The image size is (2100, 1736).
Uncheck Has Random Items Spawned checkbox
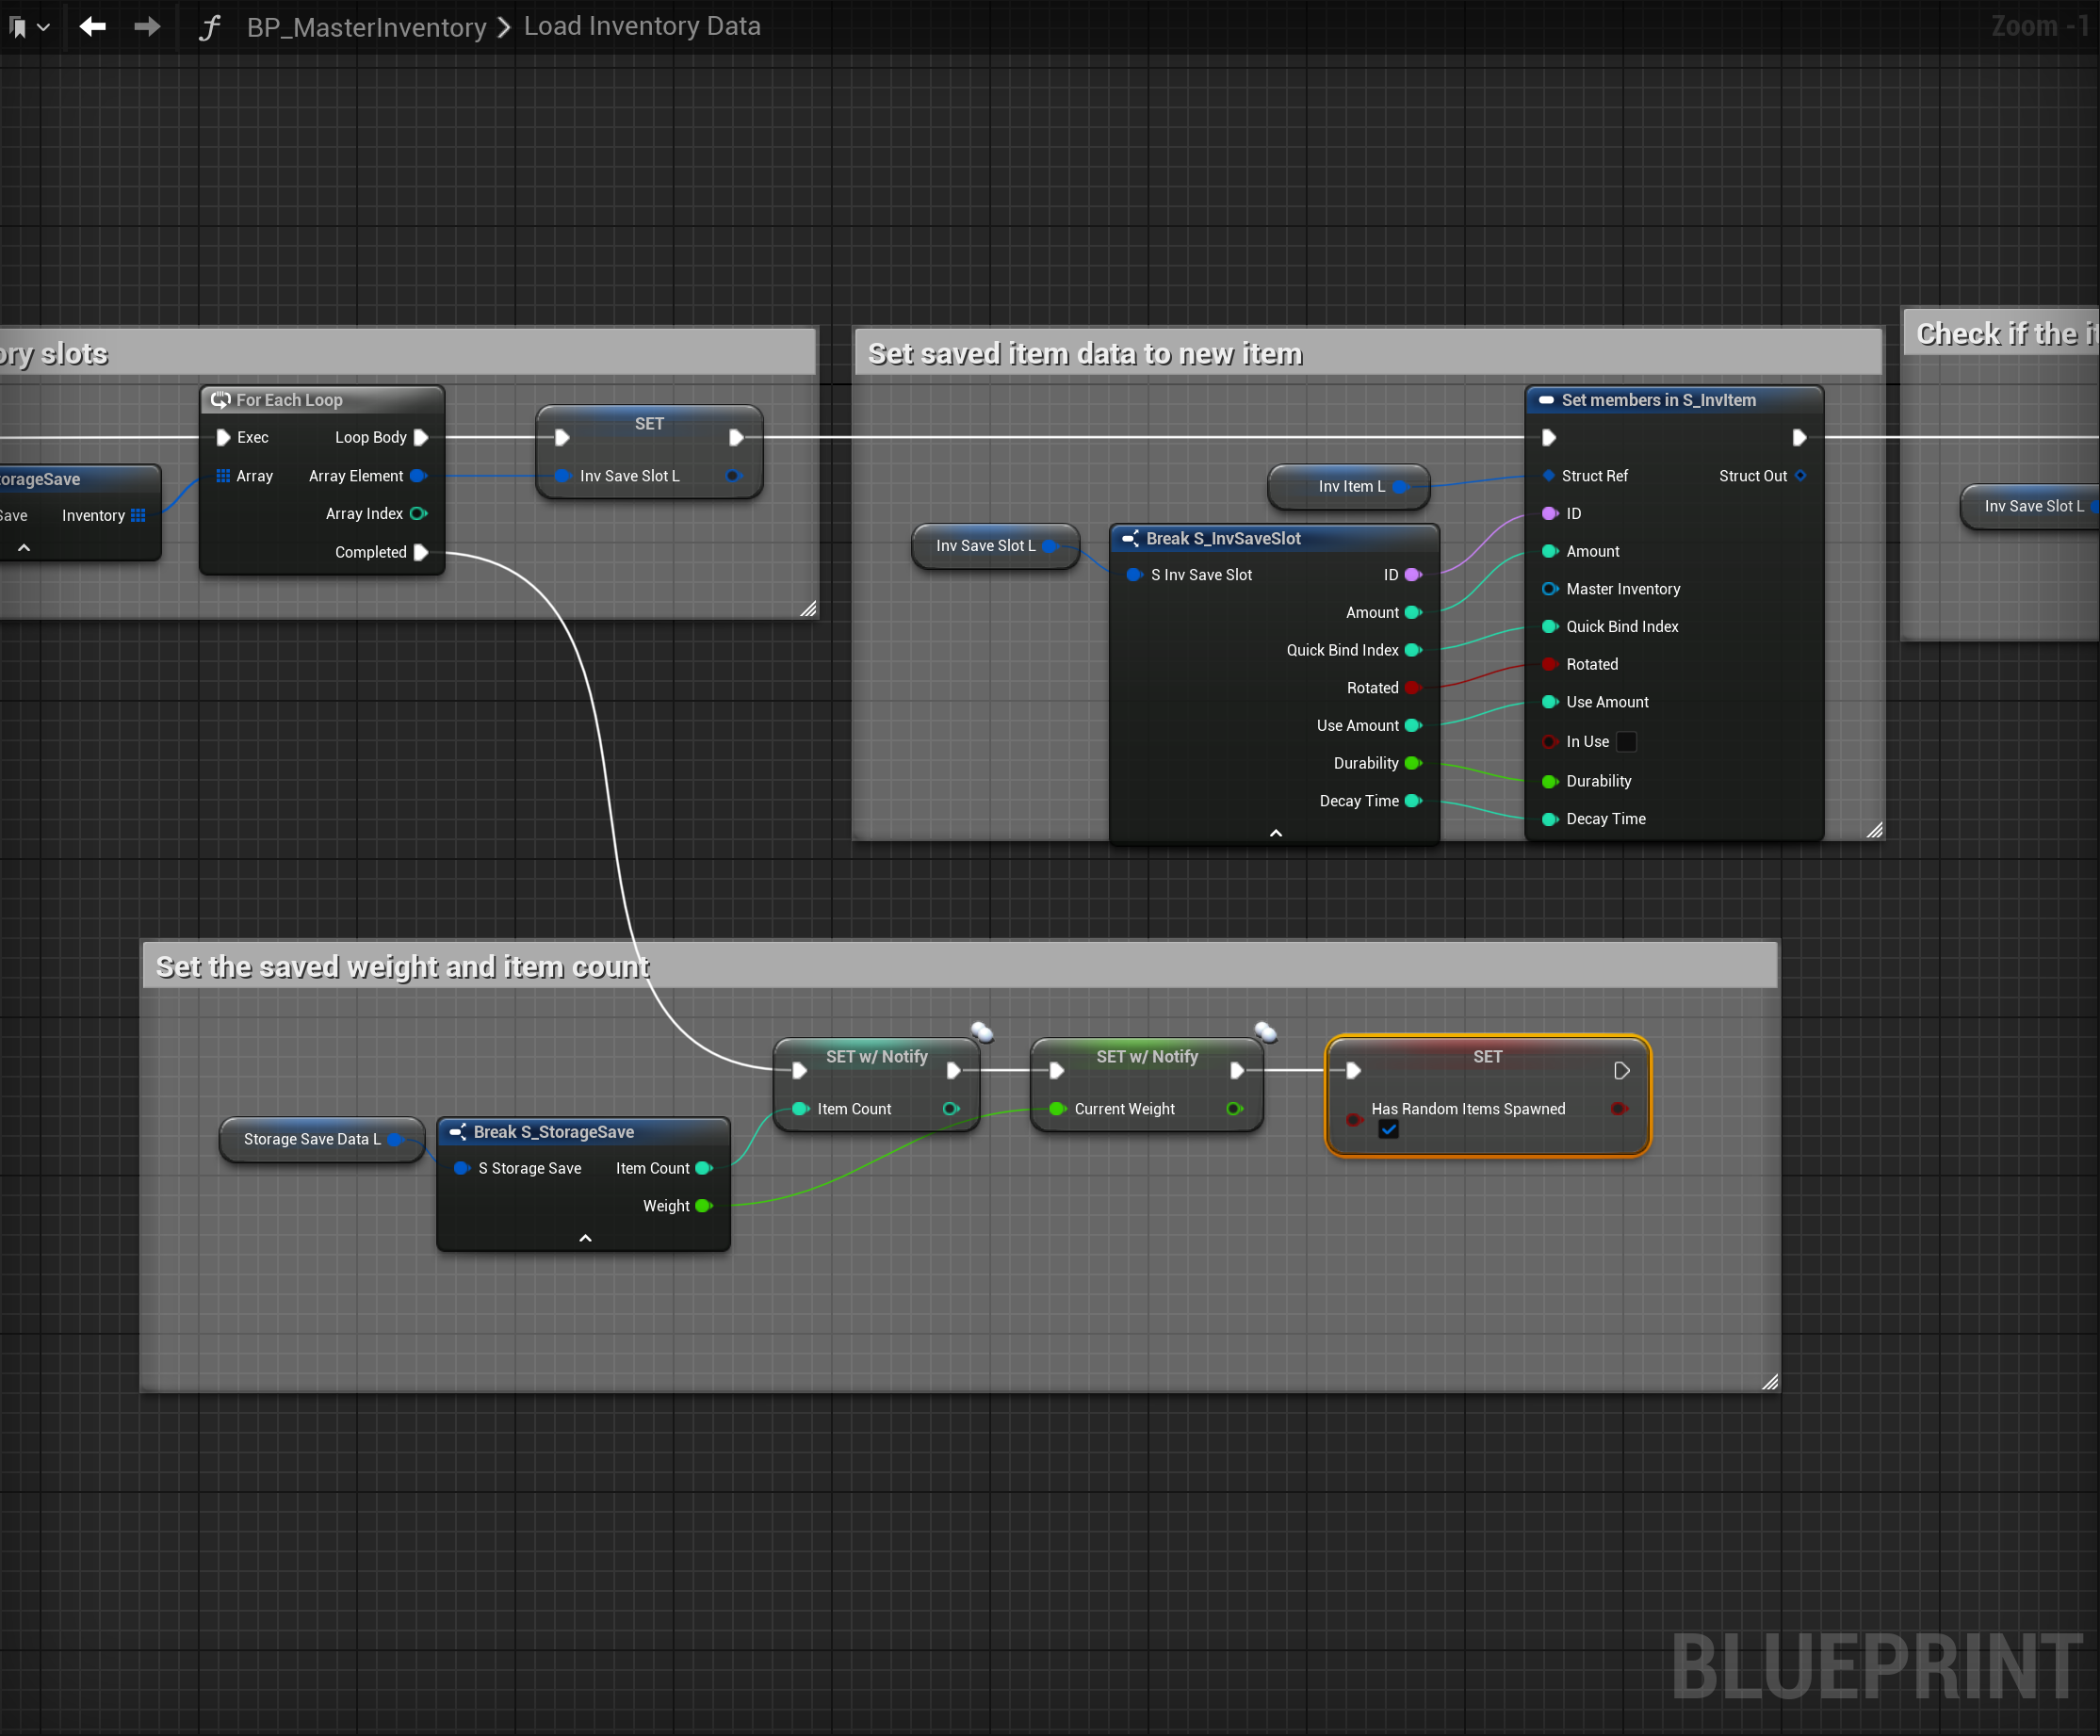[x=1388, y=1130]
